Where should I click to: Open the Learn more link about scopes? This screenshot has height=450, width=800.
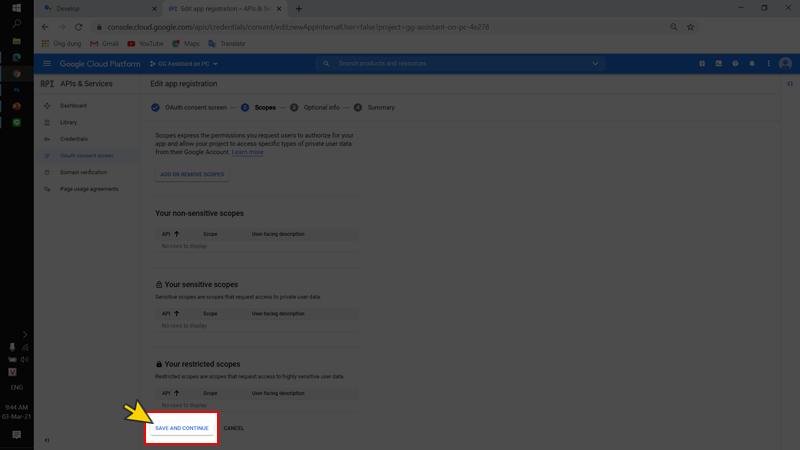coord(247,152)
